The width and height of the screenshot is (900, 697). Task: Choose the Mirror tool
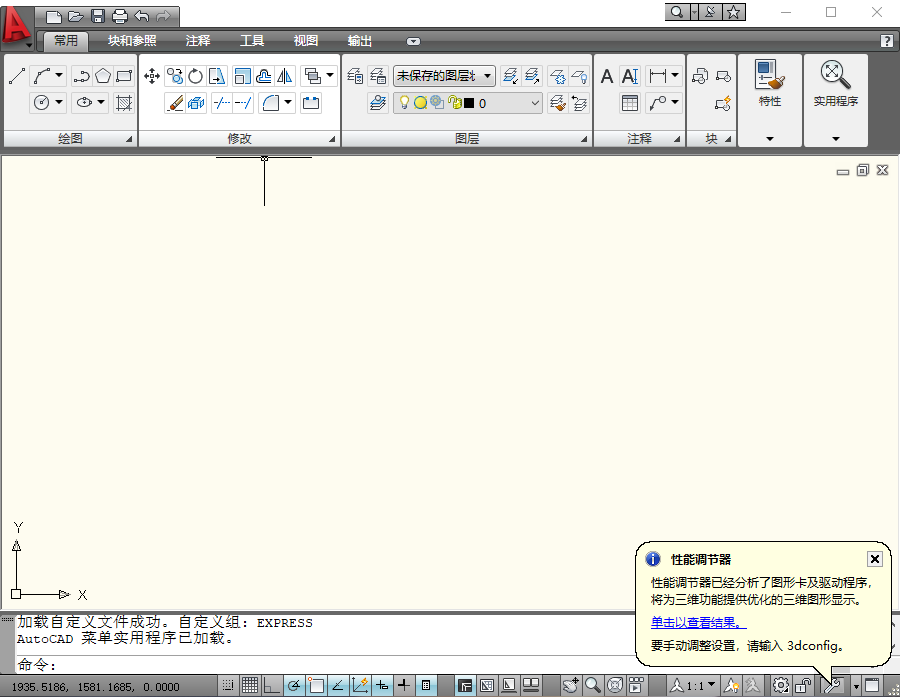285,76
